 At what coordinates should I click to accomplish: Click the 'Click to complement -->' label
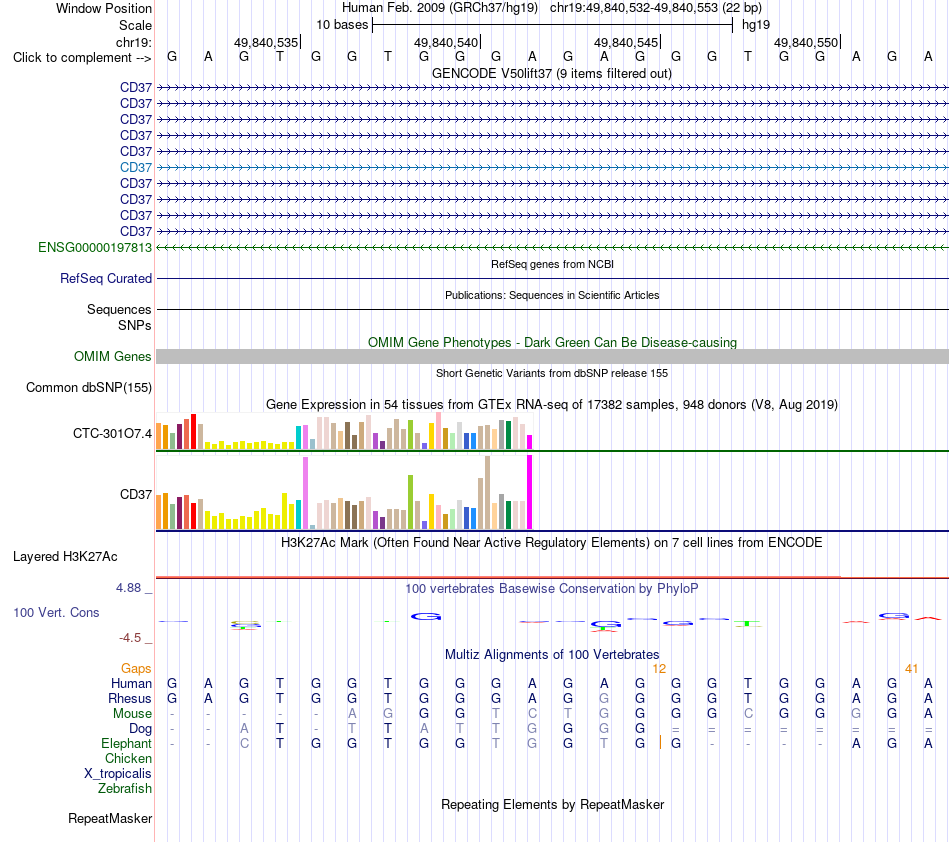pyautogui.click(x=82, y=58)
